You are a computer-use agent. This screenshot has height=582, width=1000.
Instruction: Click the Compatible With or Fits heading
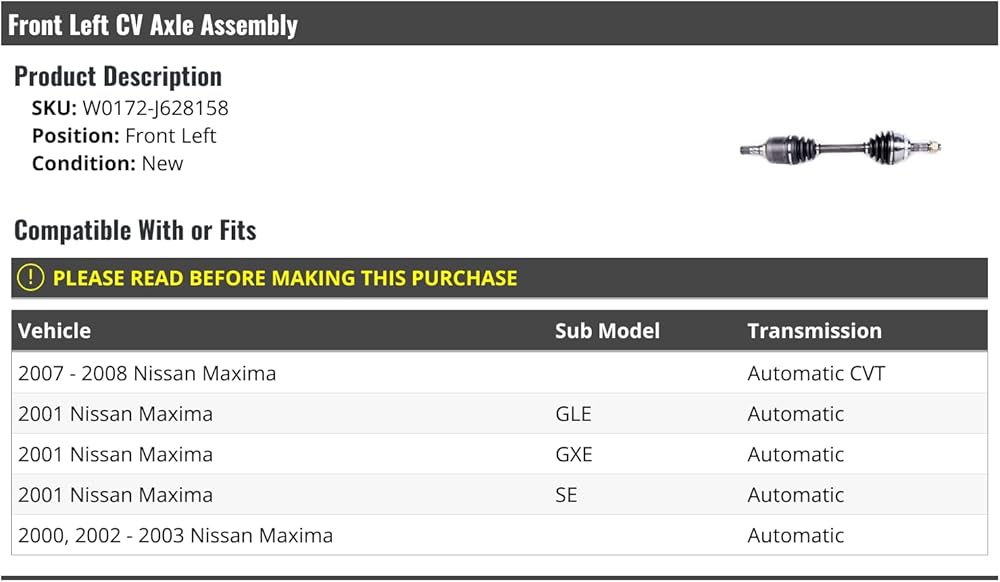click(x=135, y=230)
